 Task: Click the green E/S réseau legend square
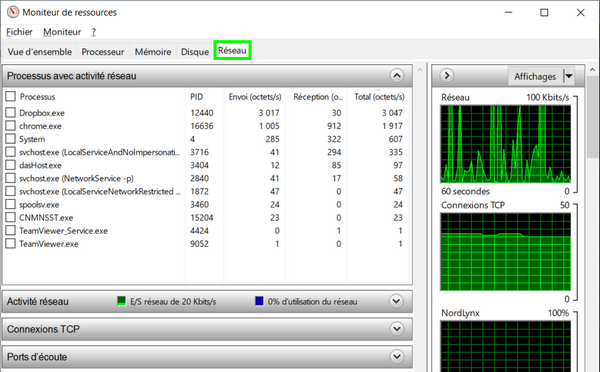(x=121, y=301)
